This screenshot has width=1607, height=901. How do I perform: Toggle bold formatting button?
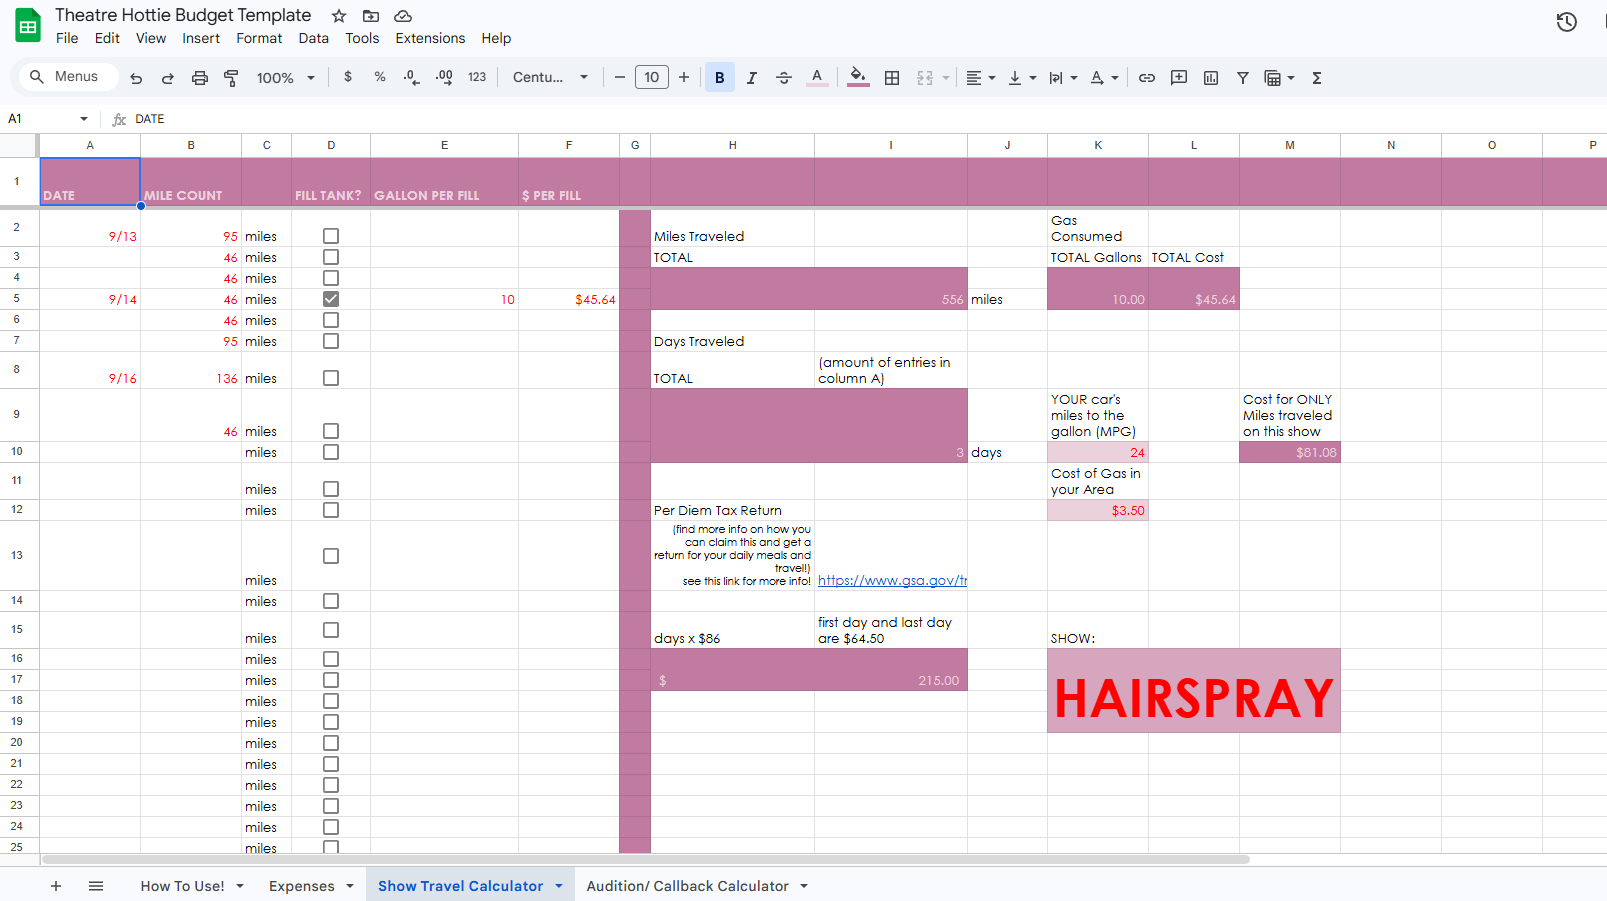(x=720, y=78)
